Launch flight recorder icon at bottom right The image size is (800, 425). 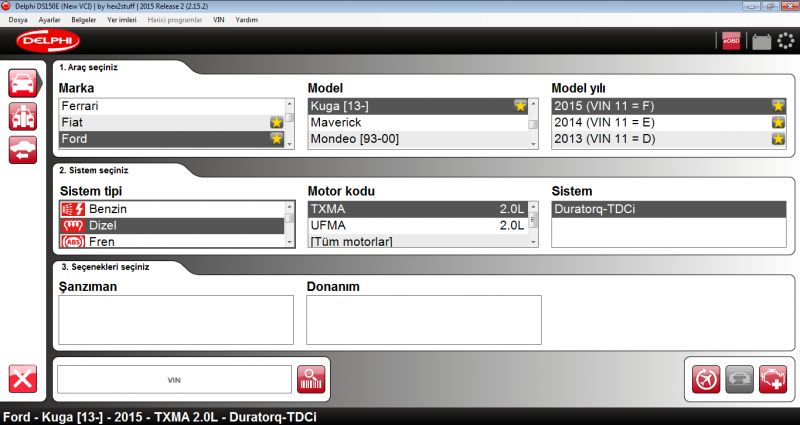(x=706, y=380)
